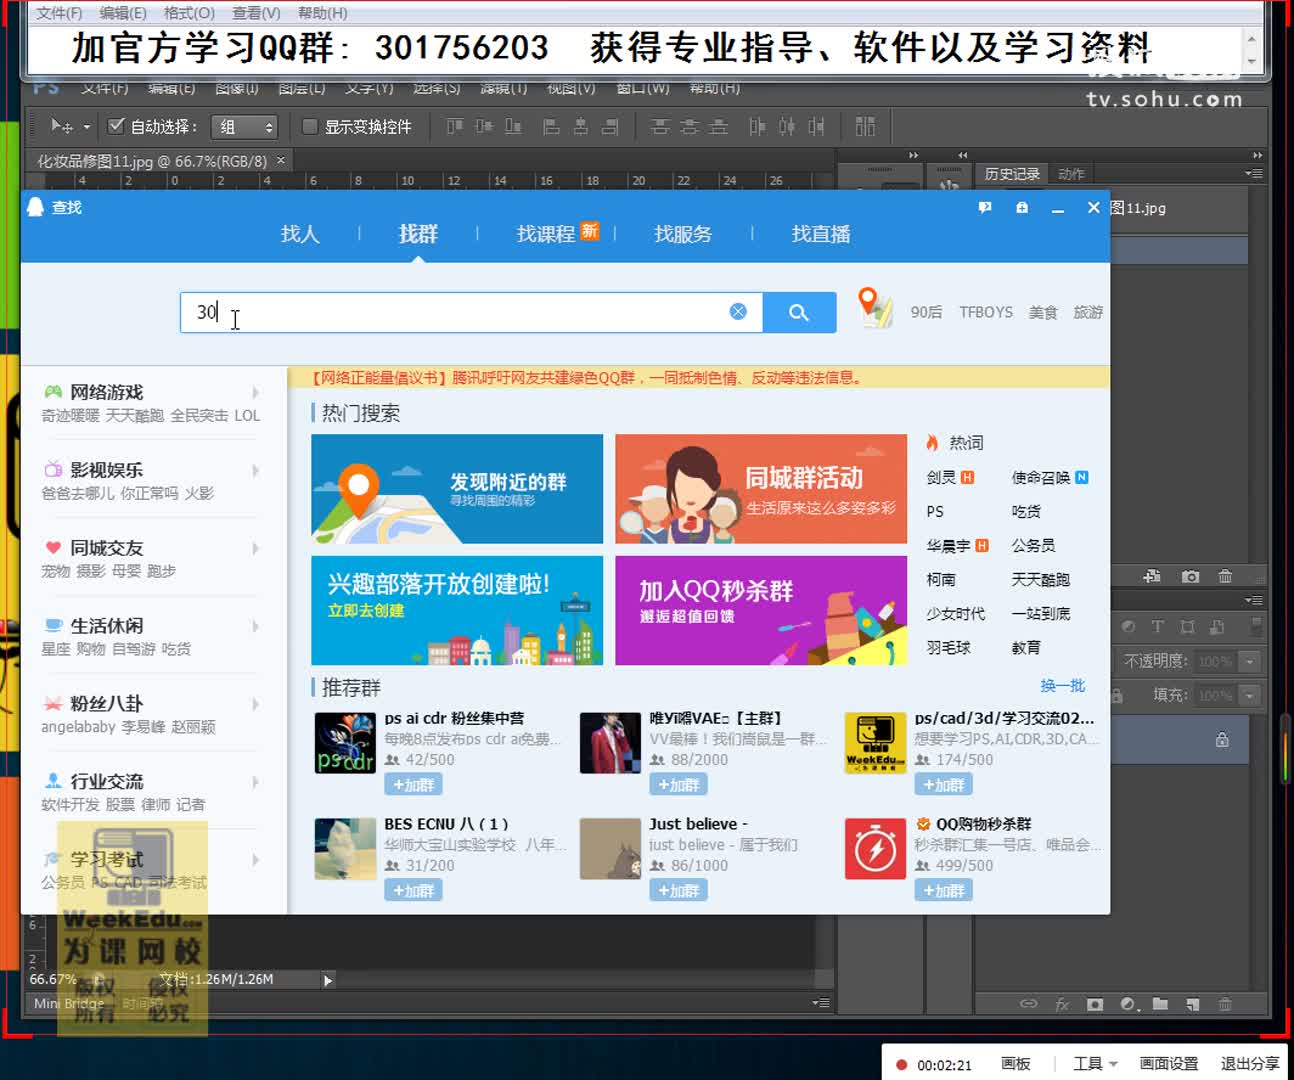Click the map location pin icon

(x=875, y=308)
